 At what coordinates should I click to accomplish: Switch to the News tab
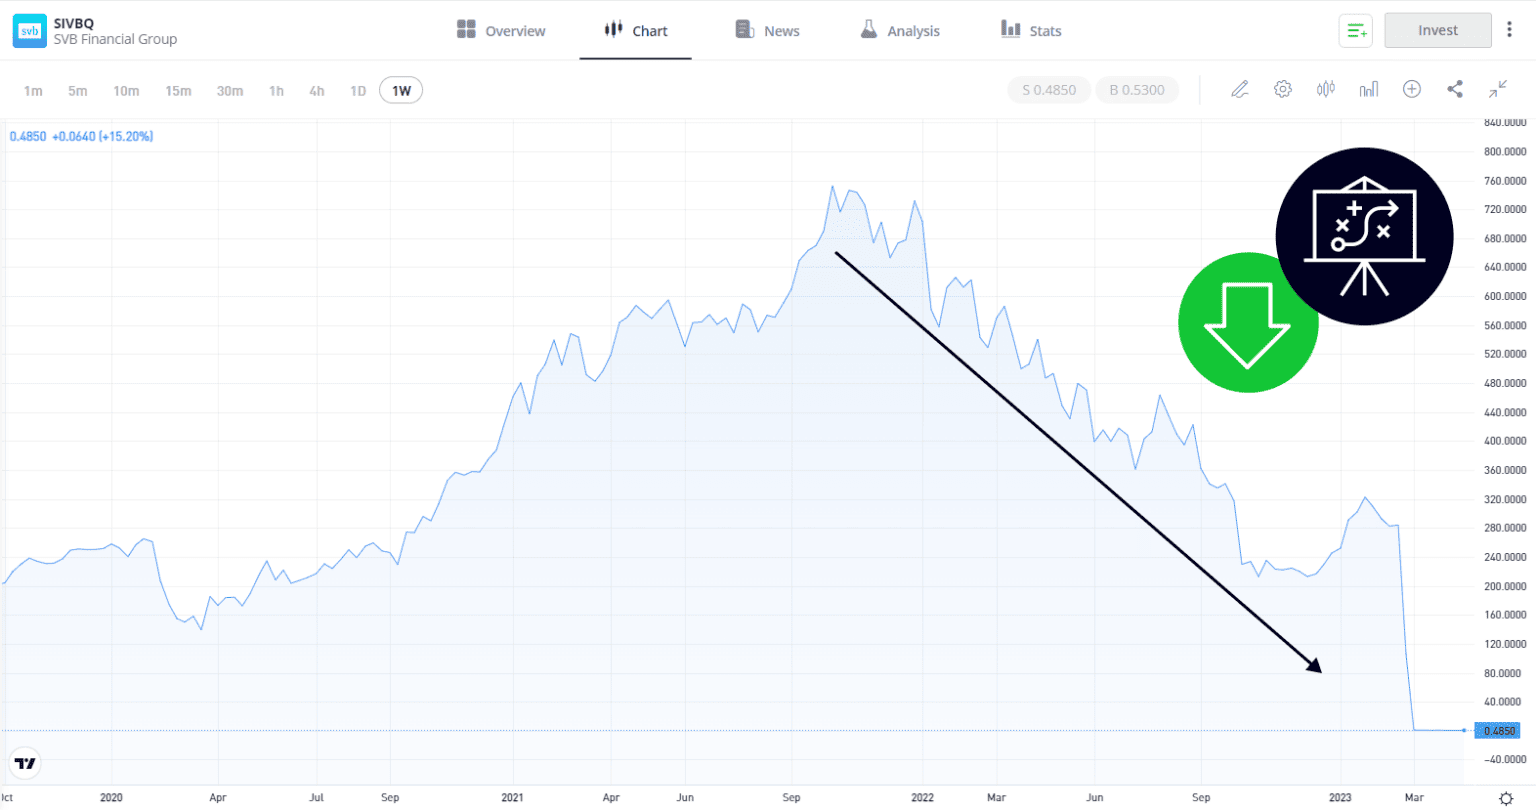tap(768, 30)
